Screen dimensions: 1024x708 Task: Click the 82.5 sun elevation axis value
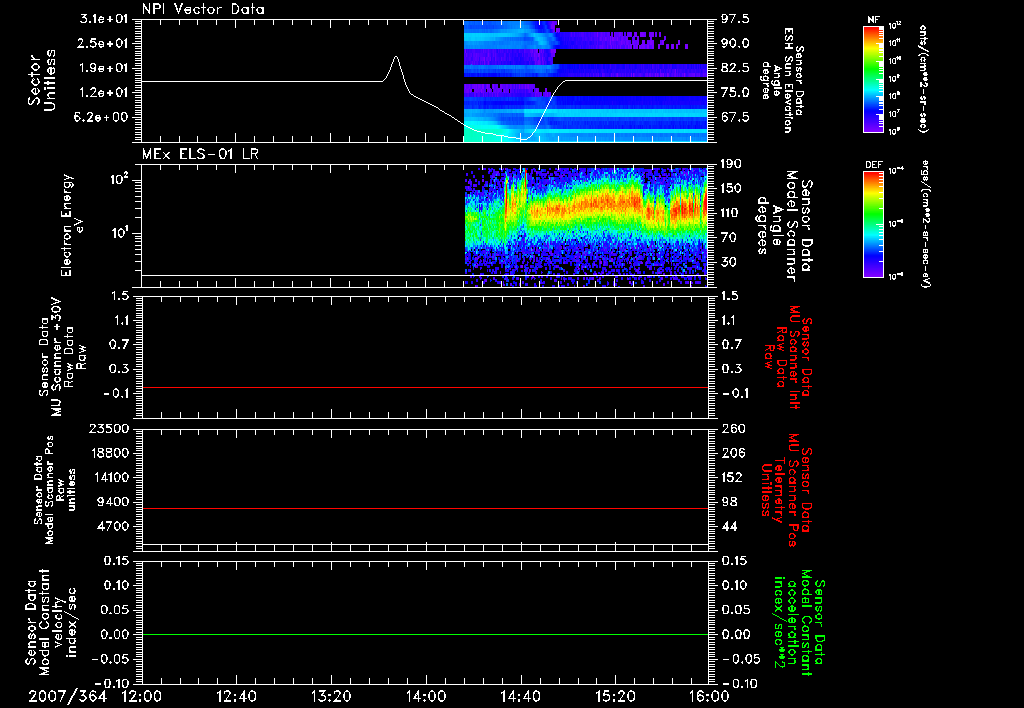[735, 68]
